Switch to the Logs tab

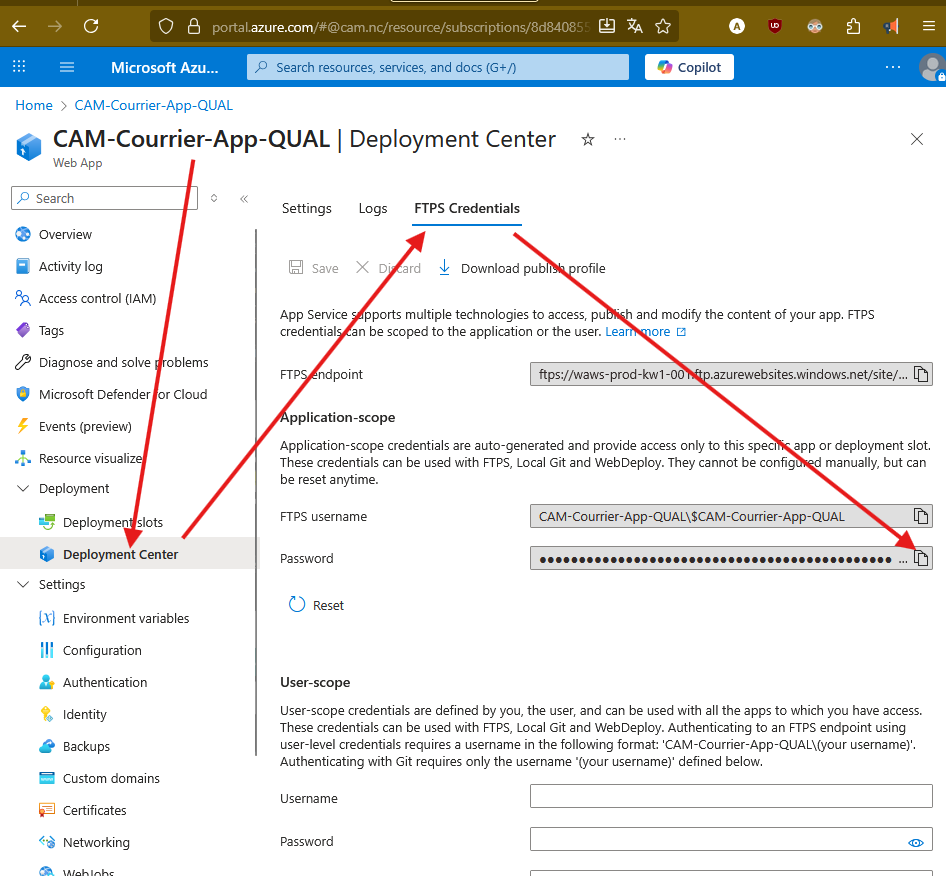coord(373,208)
